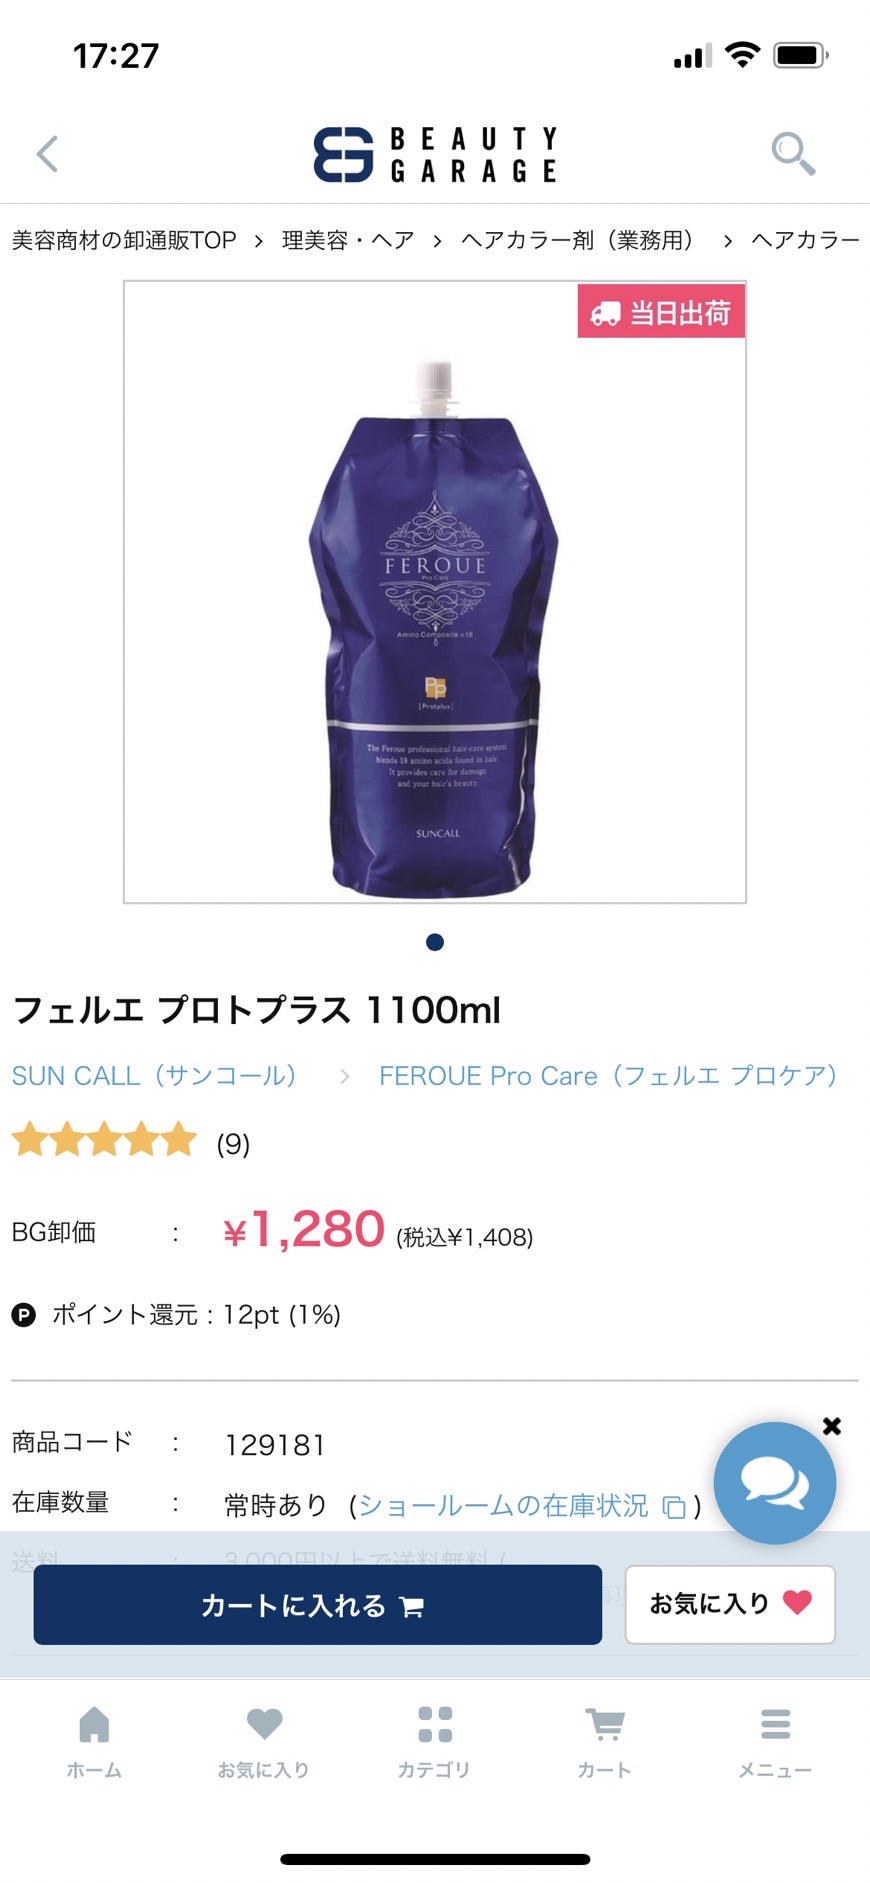Add item with カートに入れる button
Screen dimensions: 870x1883
point(318,1605)
